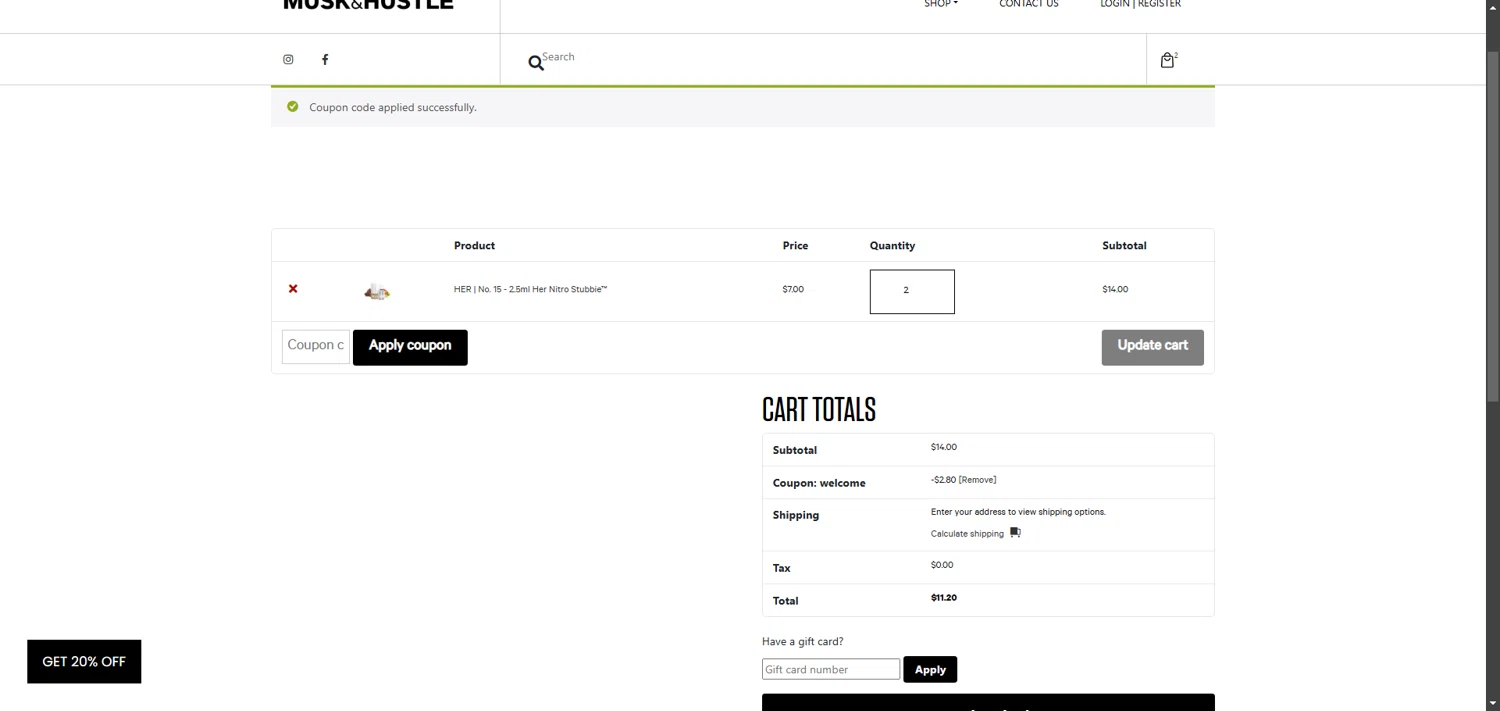
Task: Open the product thumbnail image in cart
Action: point(377,291)
